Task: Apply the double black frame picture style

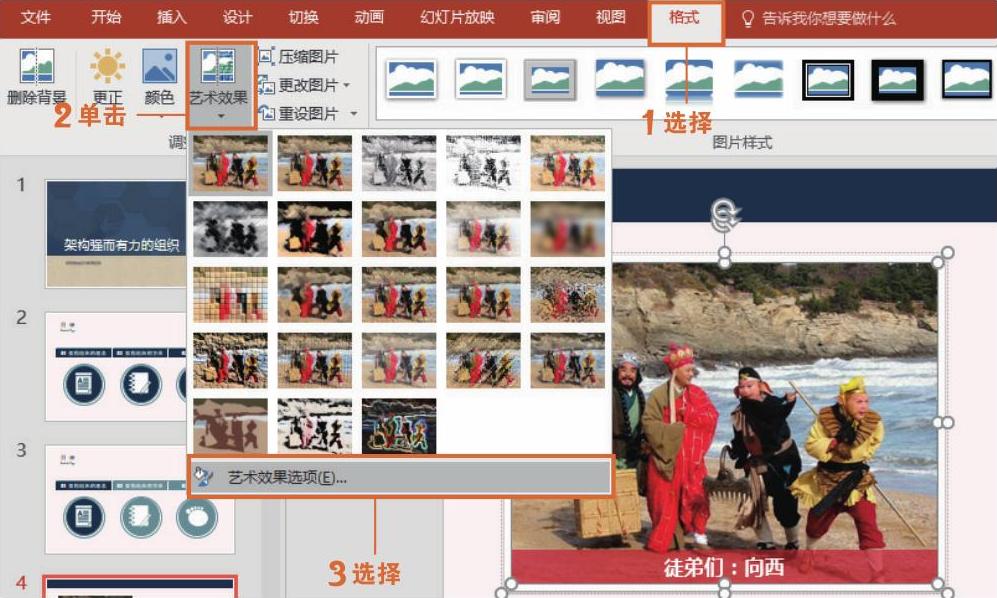Action: 828,80
